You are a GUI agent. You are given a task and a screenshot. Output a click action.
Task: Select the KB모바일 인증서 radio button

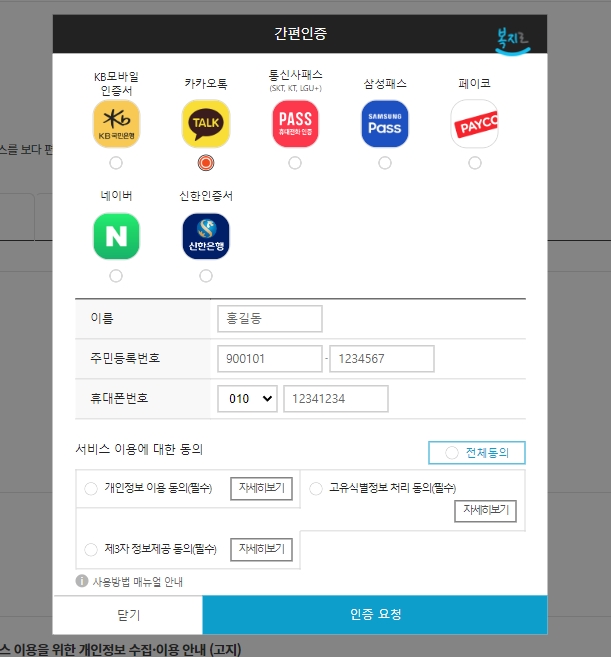click(116, 163)
